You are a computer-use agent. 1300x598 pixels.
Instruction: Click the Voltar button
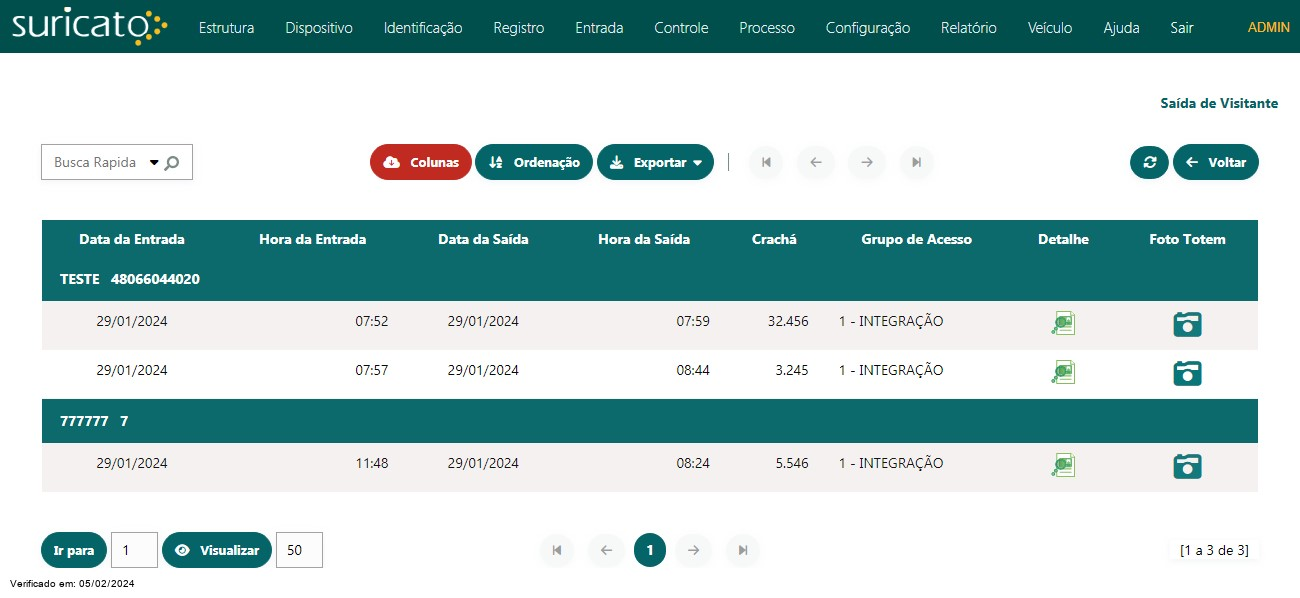pyautogui.click(x=1216, y=162)
